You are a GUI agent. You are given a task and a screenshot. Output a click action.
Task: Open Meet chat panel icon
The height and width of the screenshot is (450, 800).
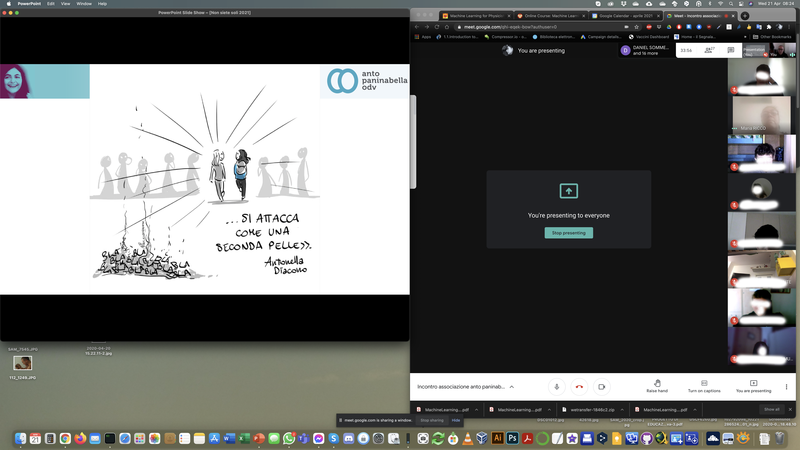tap(731, 50)
